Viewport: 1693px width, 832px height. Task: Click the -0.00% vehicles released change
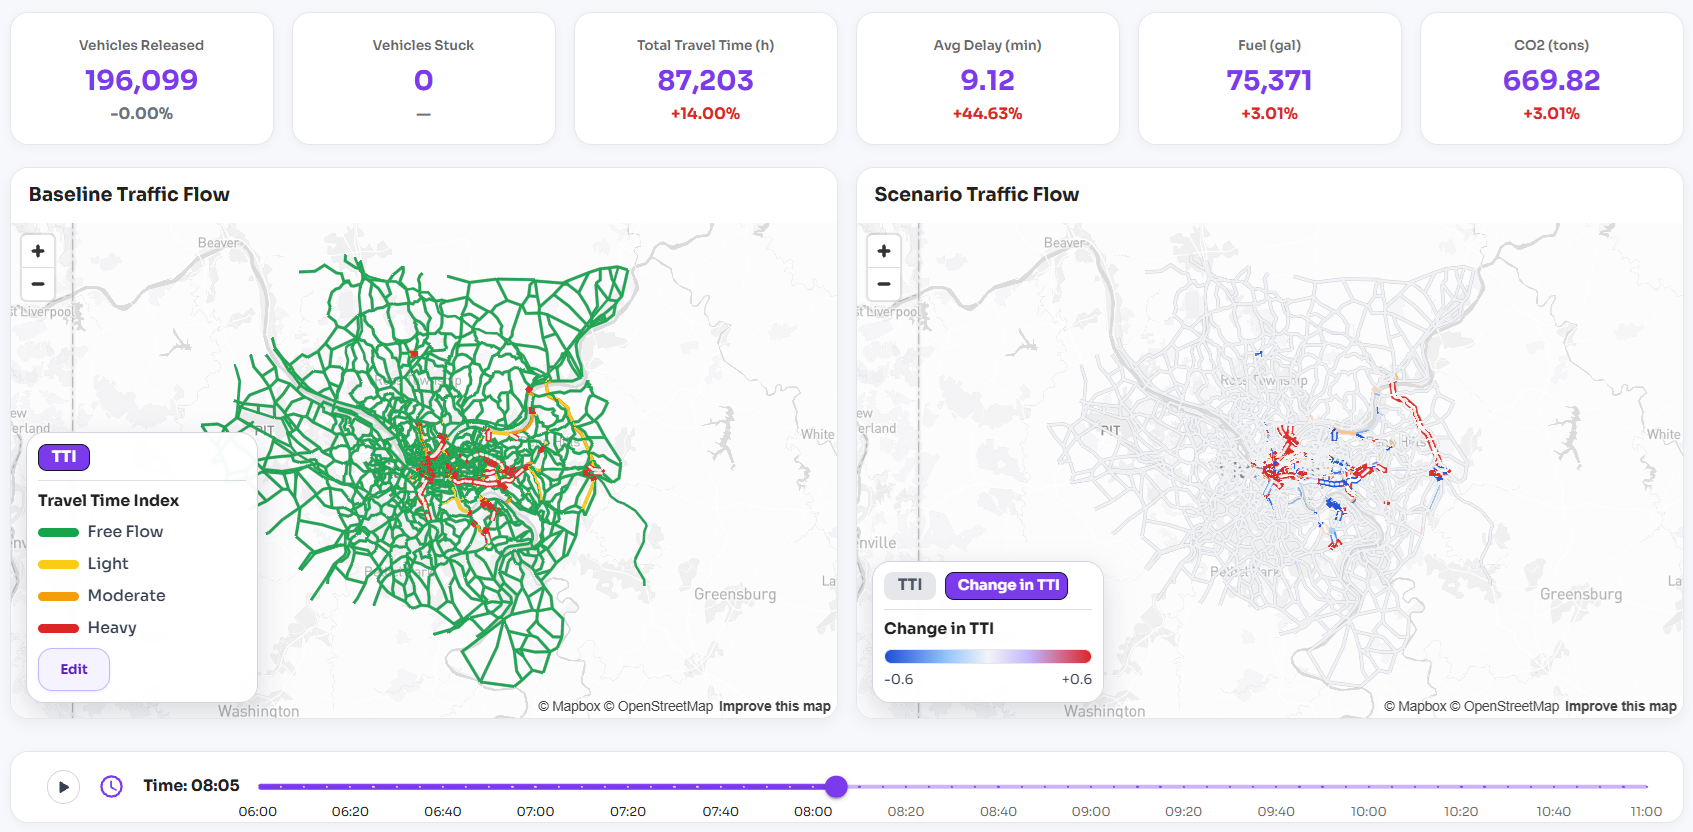[x=141, y=114]
